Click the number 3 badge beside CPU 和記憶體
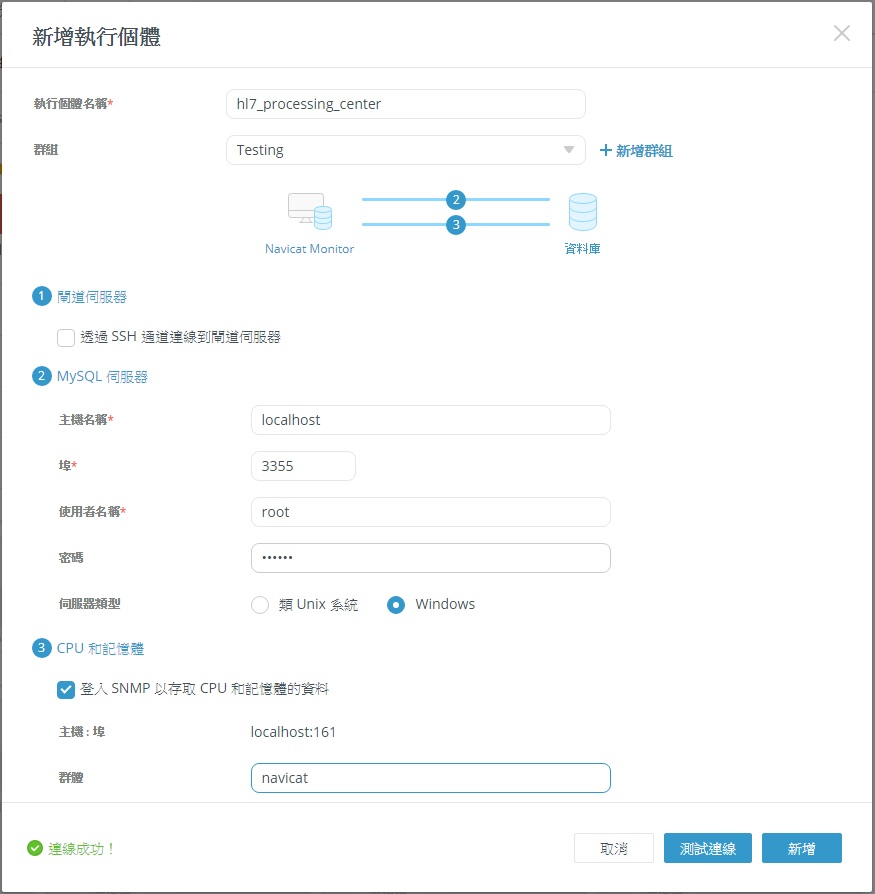This screenshot has height=894, width=875. click(41, 648)
